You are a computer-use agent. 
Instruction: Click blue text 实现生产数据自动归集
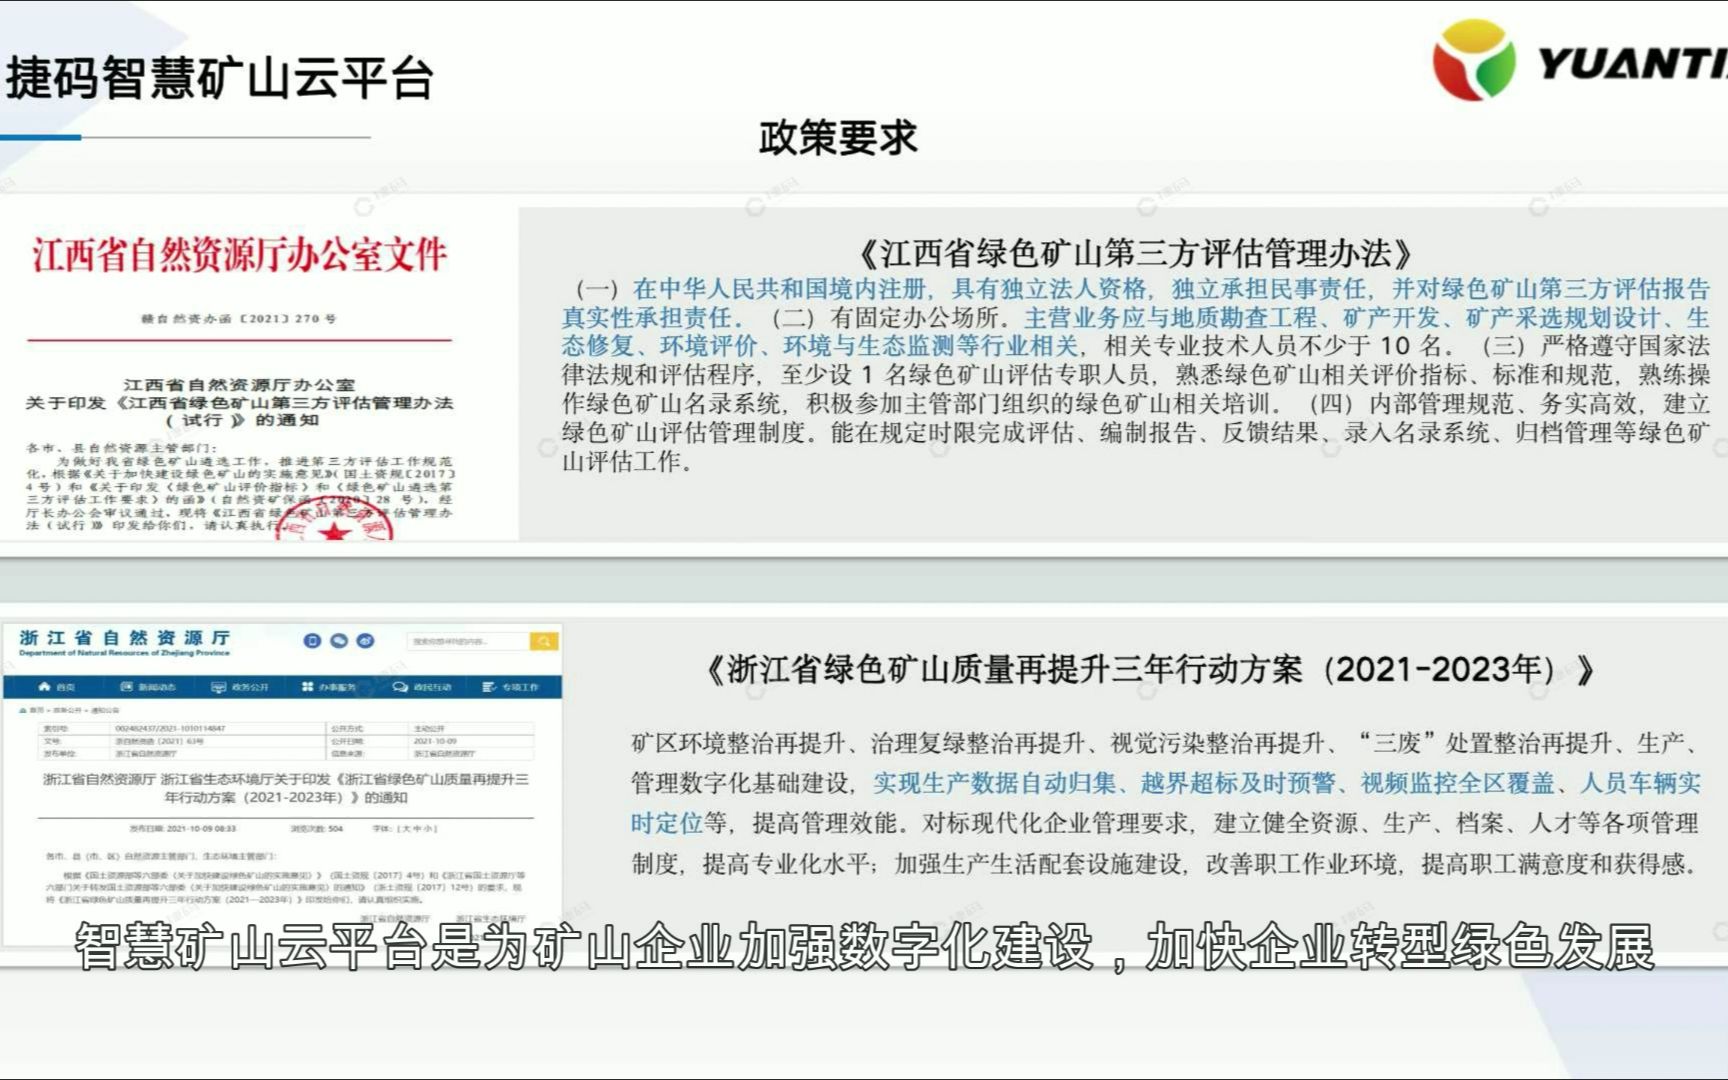(994, 783)
